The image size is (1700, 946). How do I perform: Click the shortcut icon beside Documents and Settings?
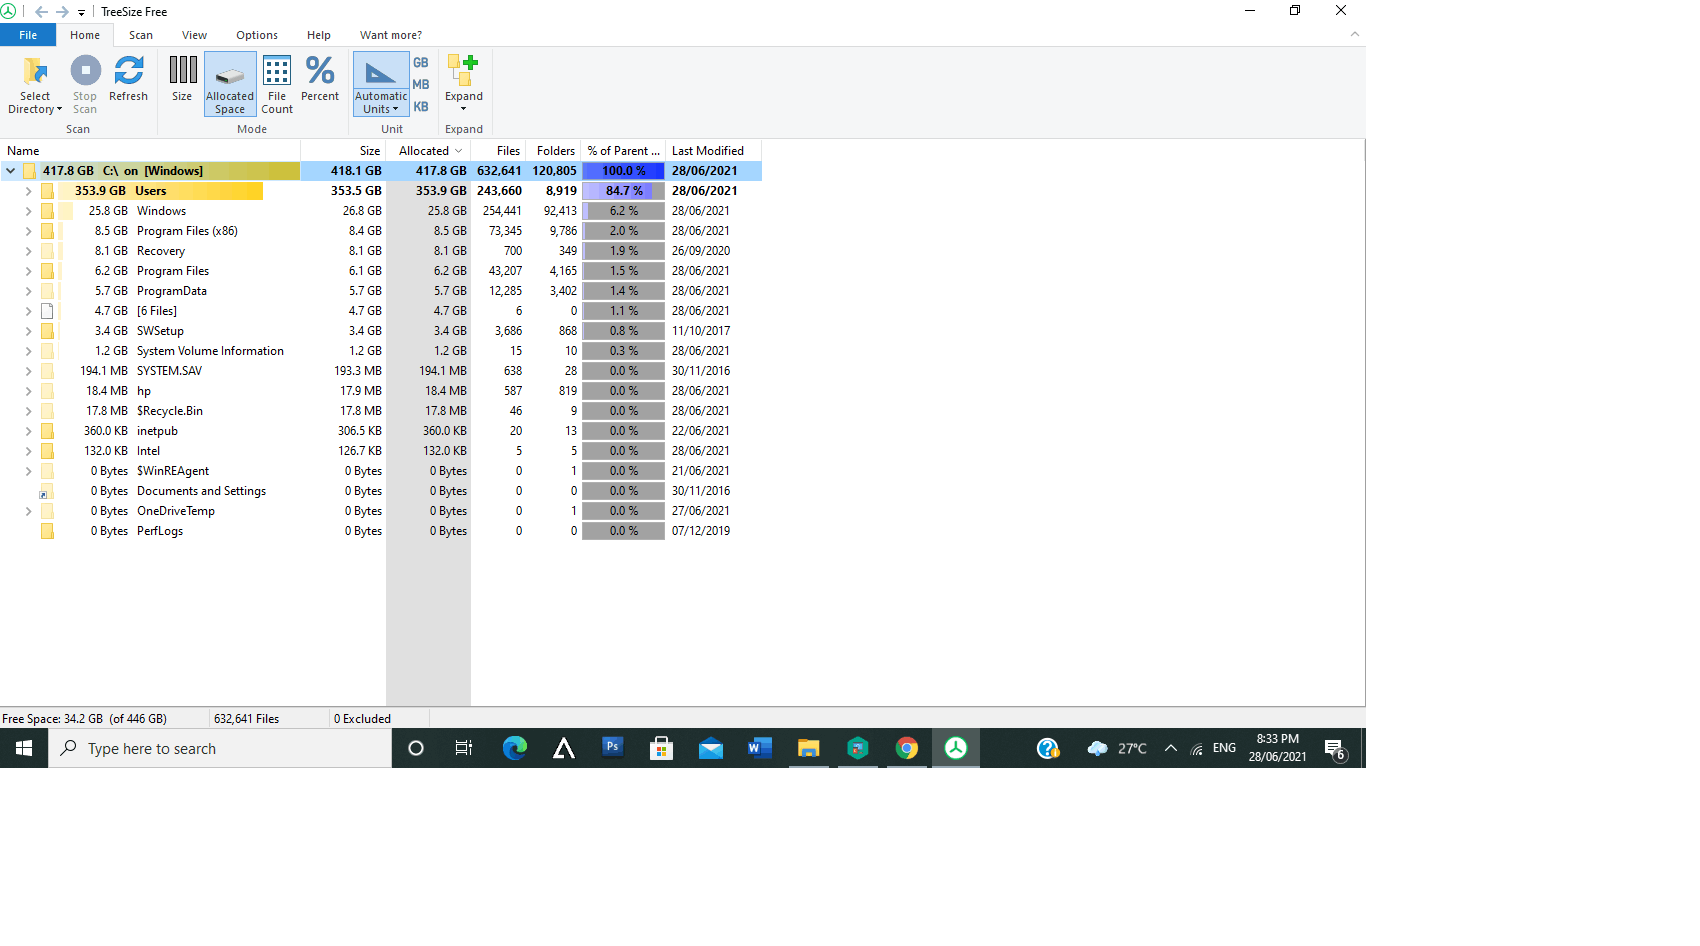[x=46, y=491]
